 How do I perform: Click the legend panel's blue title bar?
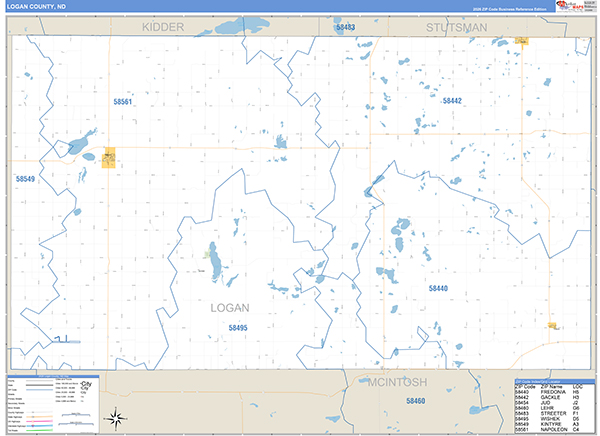(x=53, y=376)
